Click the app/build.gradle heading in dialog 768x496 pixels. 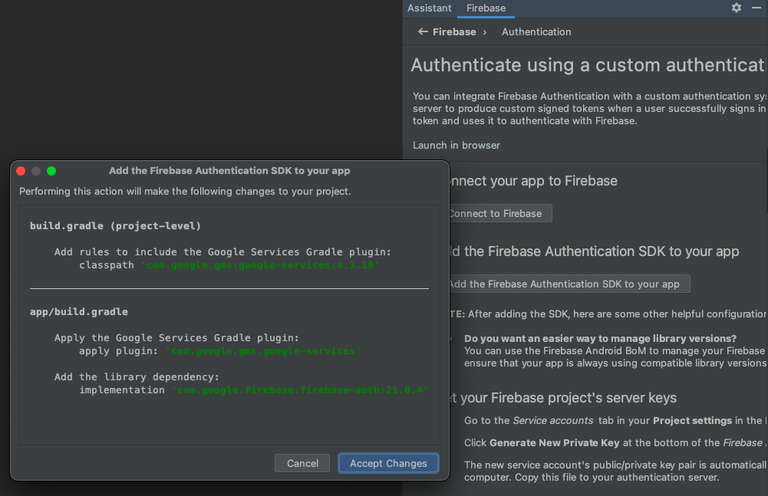click(79, 312)
